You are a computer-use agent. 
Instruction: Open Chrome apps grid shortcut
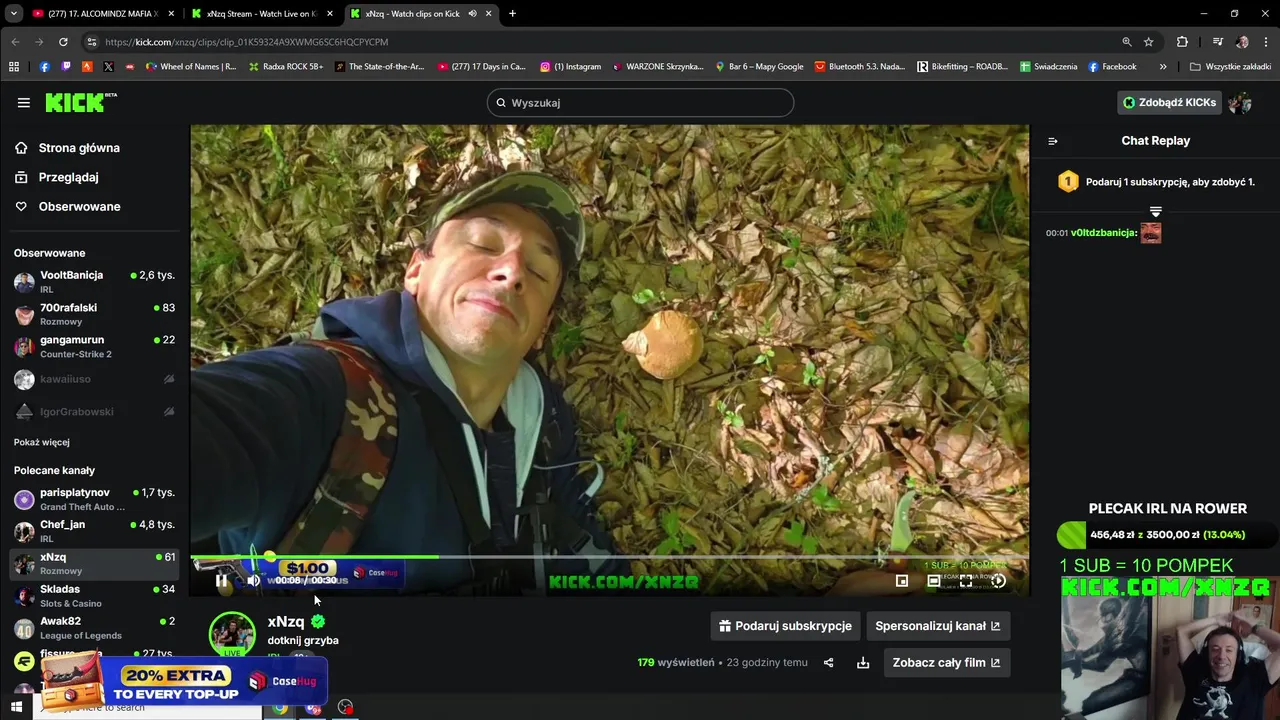[x=14, y=67]
